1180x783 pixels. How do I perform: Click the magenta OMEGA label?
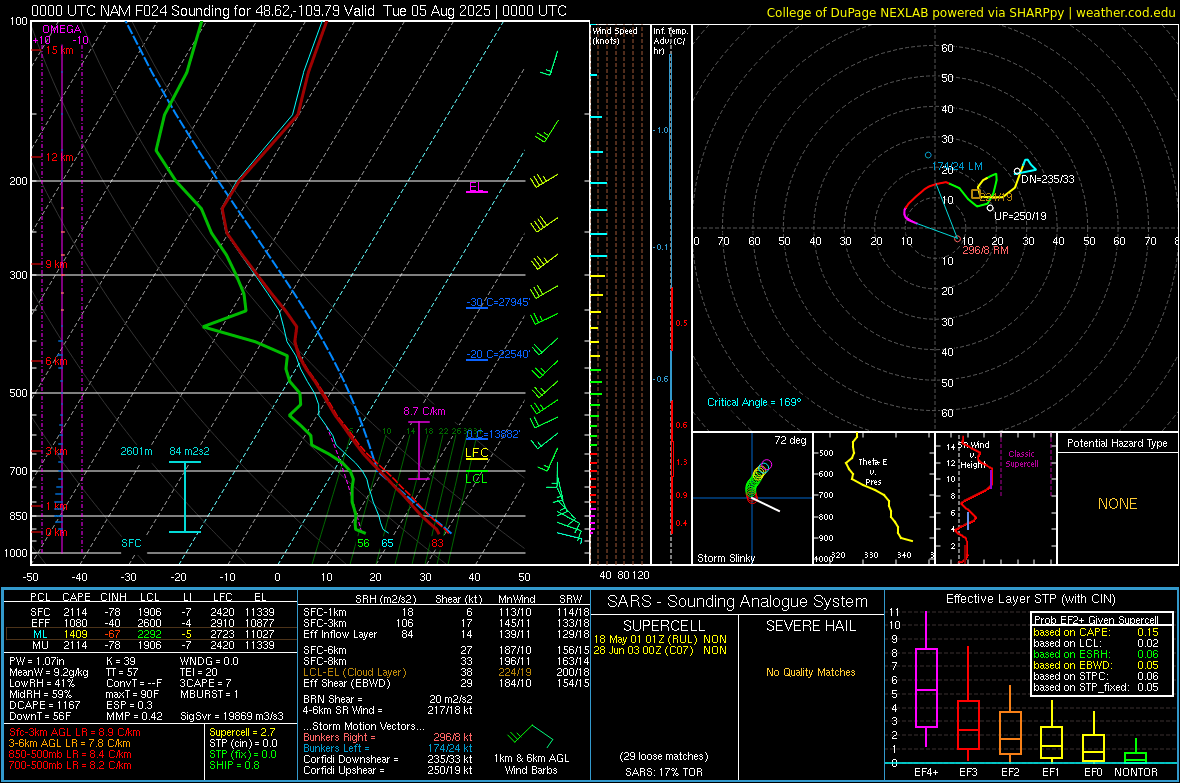point(62,29)
